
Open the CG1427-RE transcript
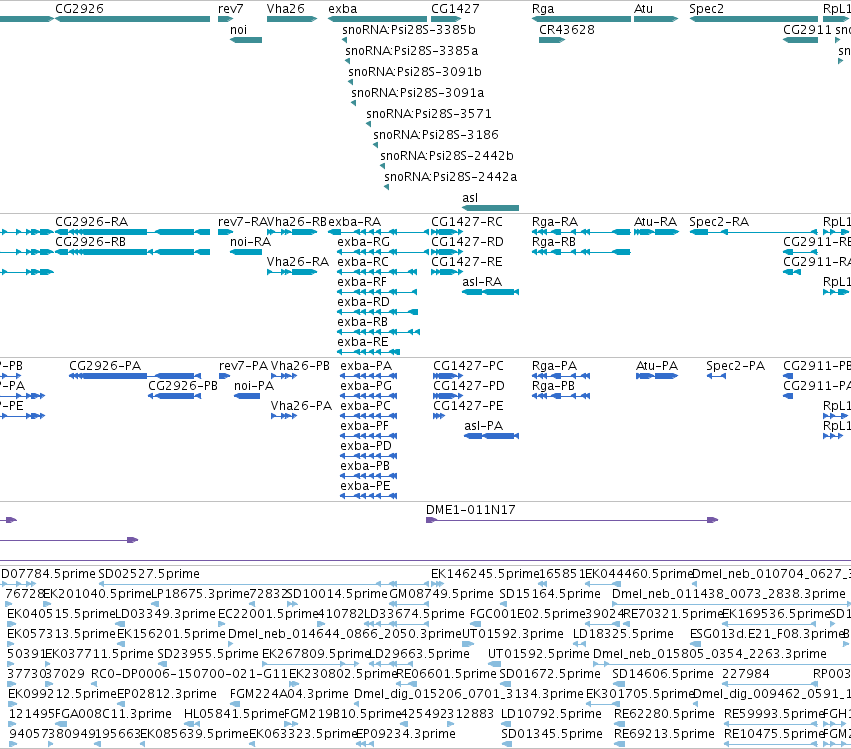(447, 272)
